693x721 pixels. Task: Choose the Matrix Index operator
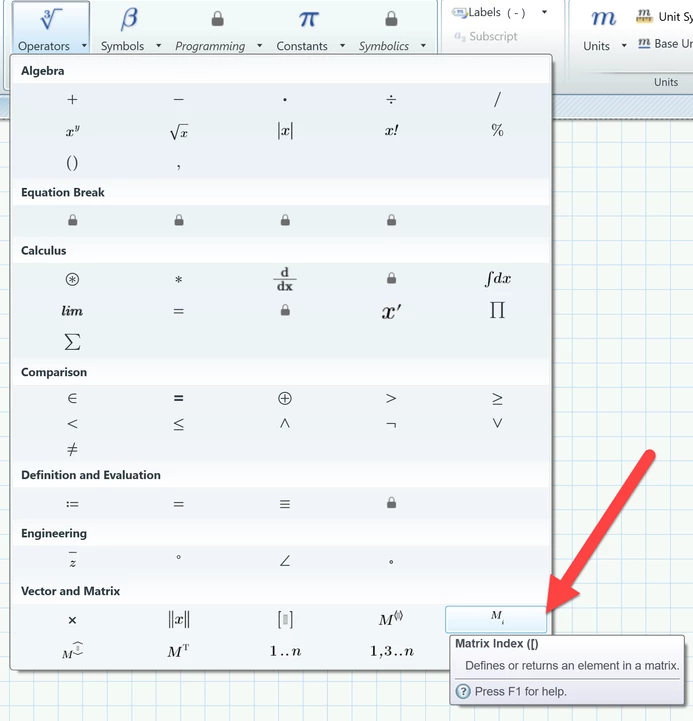[496, 619]
